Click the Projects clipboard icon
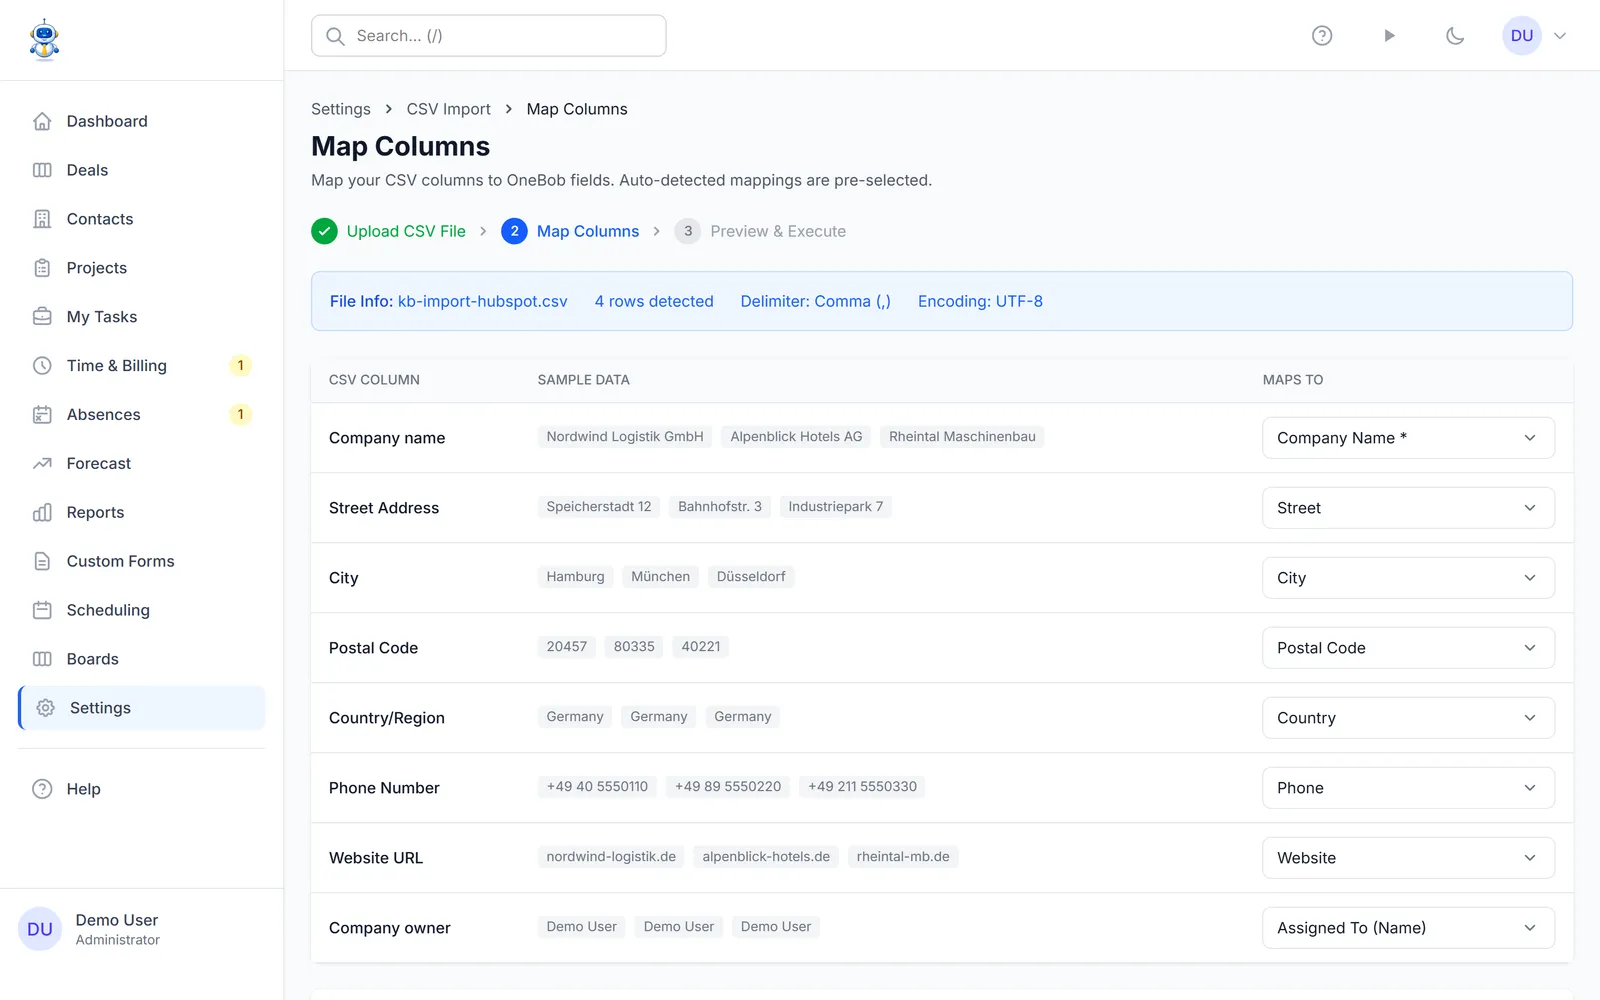Screen dimensions: 1600x1000 tap(42, 268)
